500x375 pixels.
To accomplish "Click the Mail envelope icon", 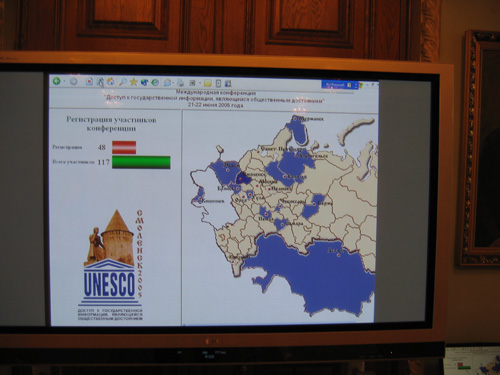I will pyautogui.click(x=168, y=83).
